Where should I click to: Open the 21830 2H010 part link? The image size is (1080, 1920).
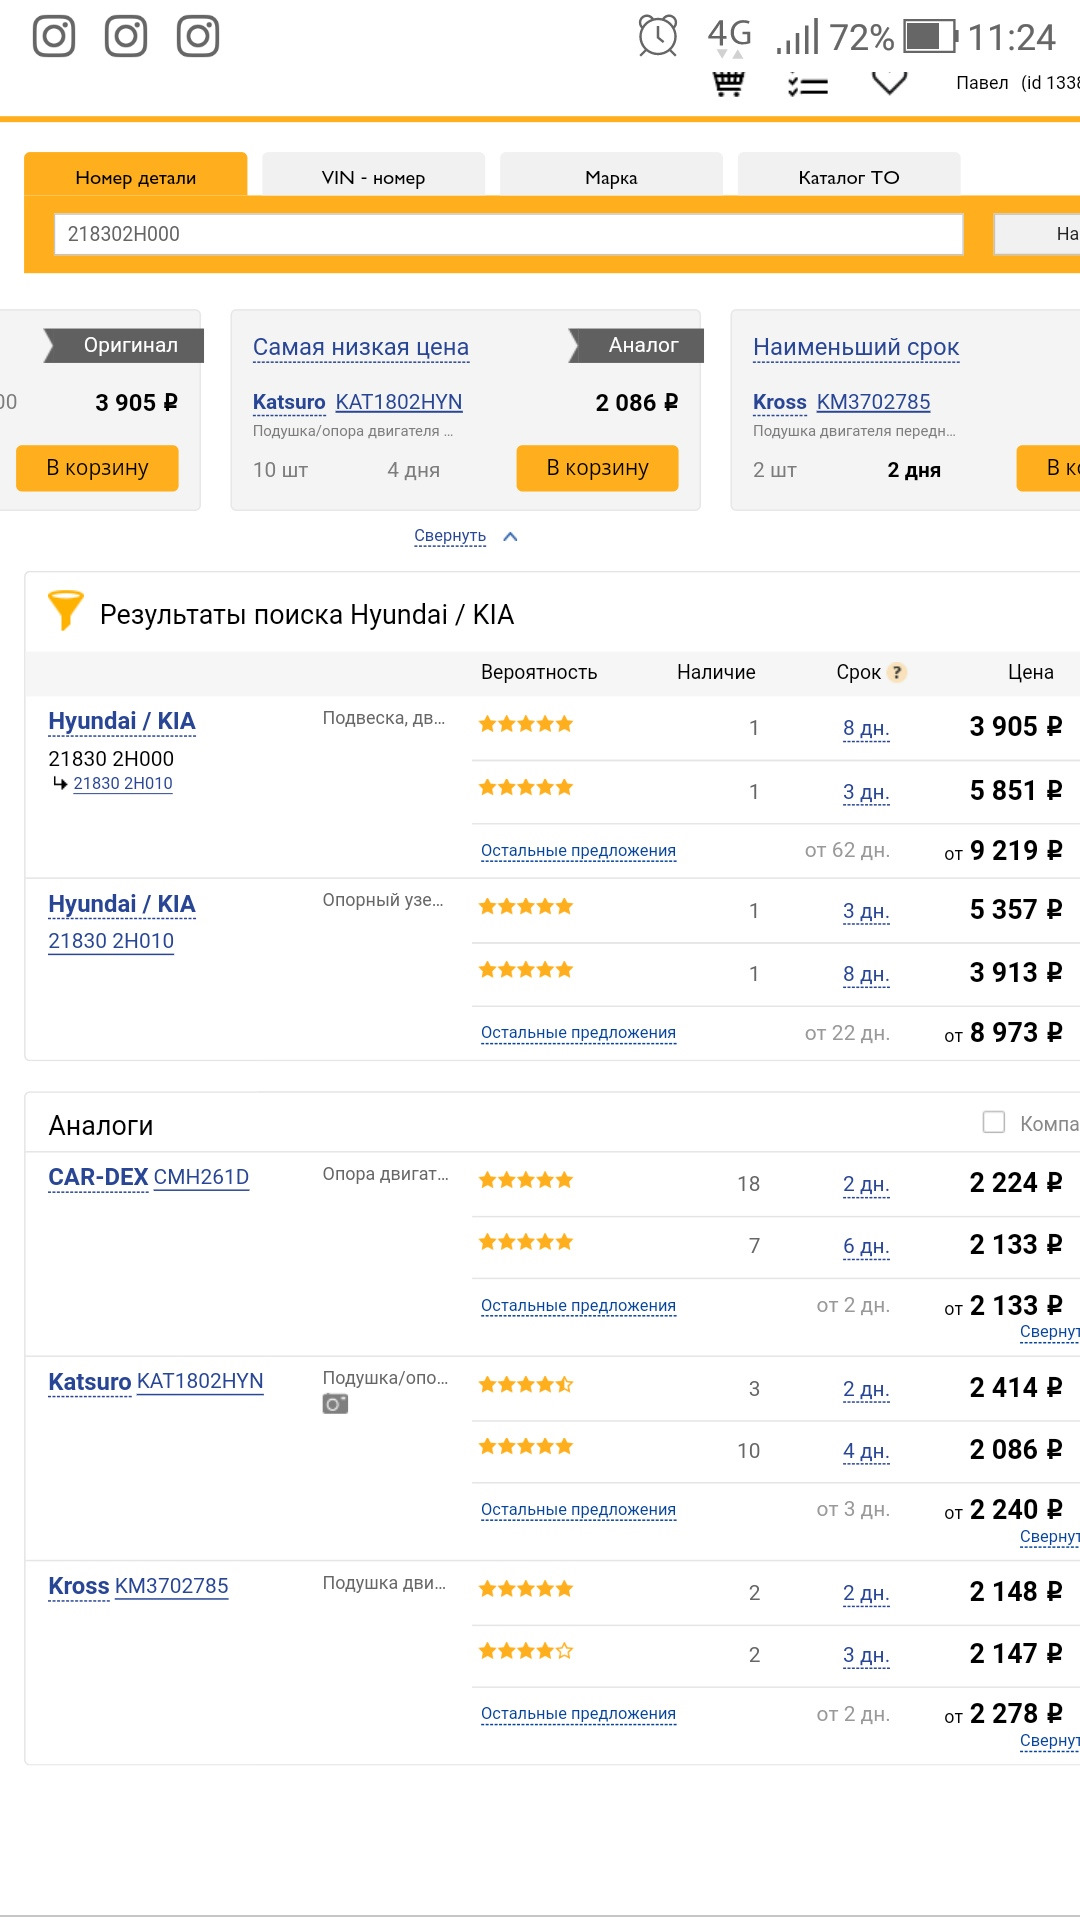[111, 941]
